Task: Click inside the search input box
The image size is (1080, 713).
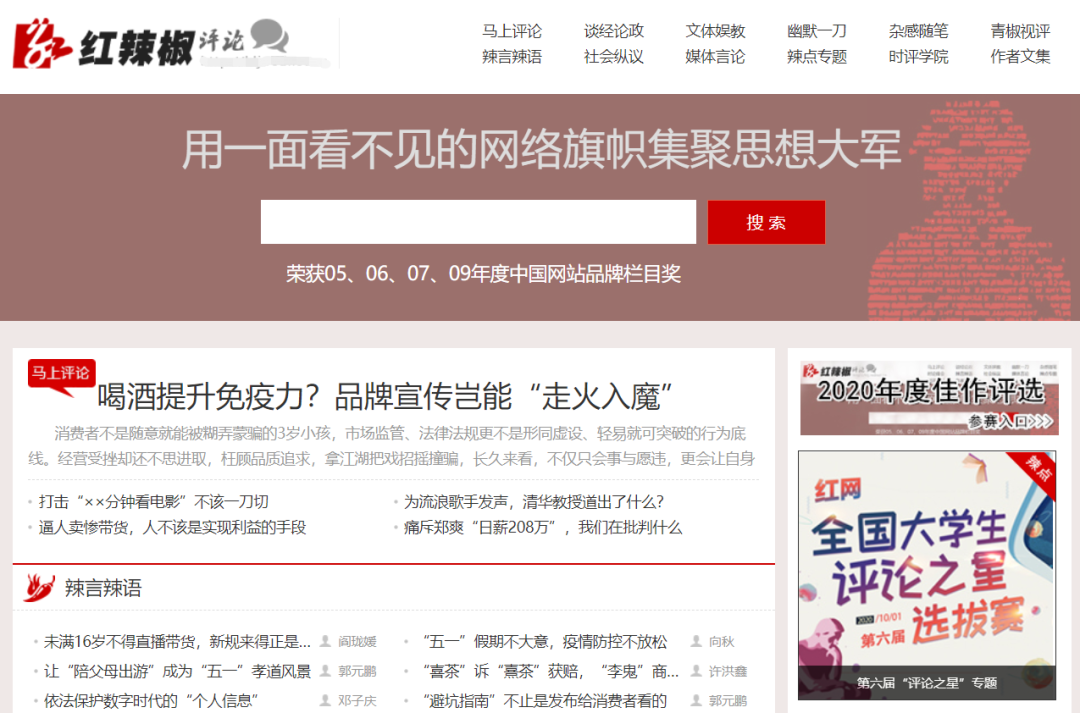Action: [x=478, y=222]
